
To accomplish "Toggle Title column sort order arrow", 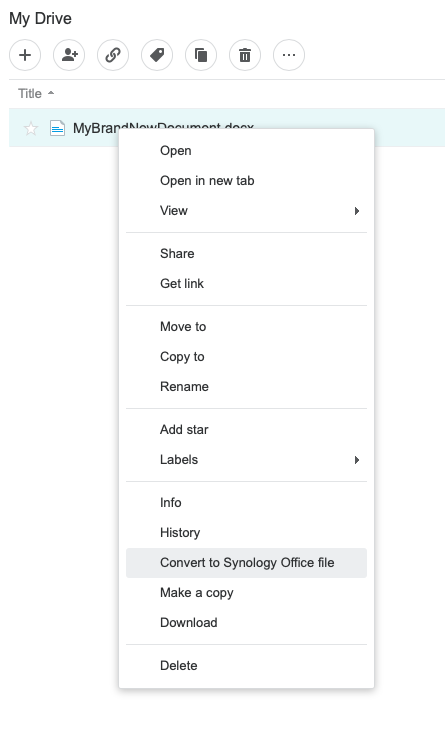I will [x=51, y=93].
